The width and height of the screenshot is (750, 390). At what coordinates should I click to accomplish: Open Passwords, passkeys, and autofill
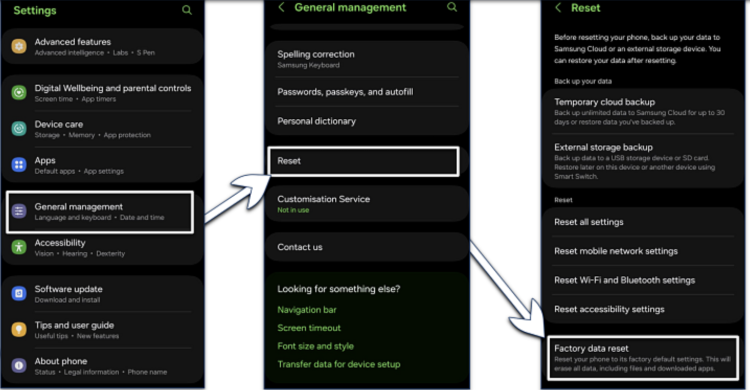367,92
